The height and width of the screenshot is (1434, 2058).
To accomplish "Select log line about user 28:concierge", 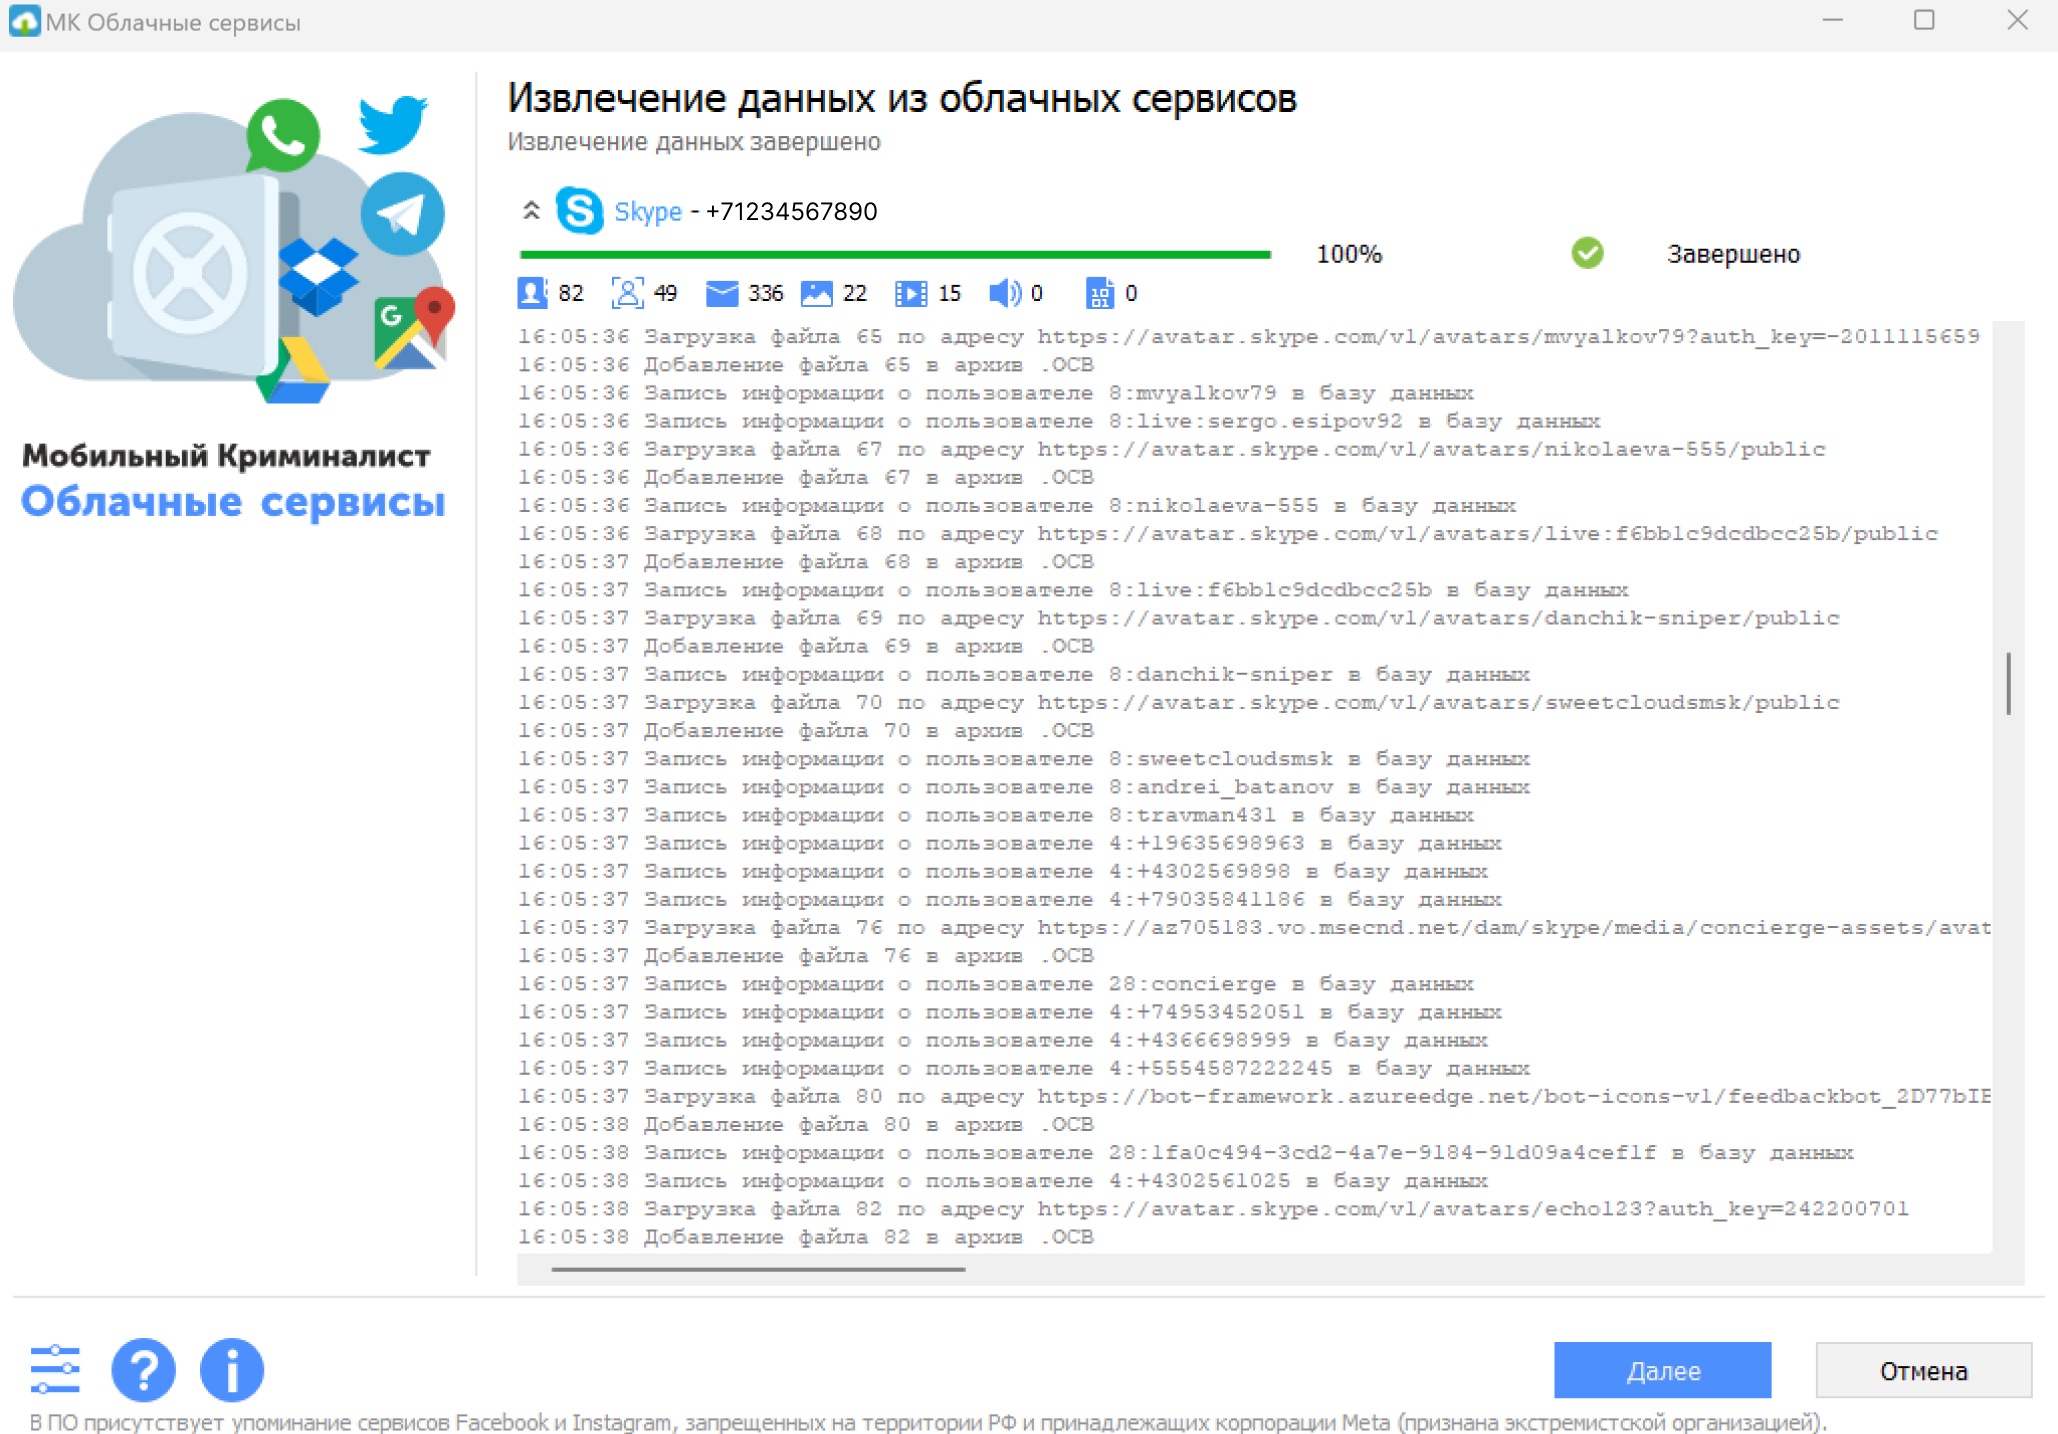I will (x=995, y=984).
